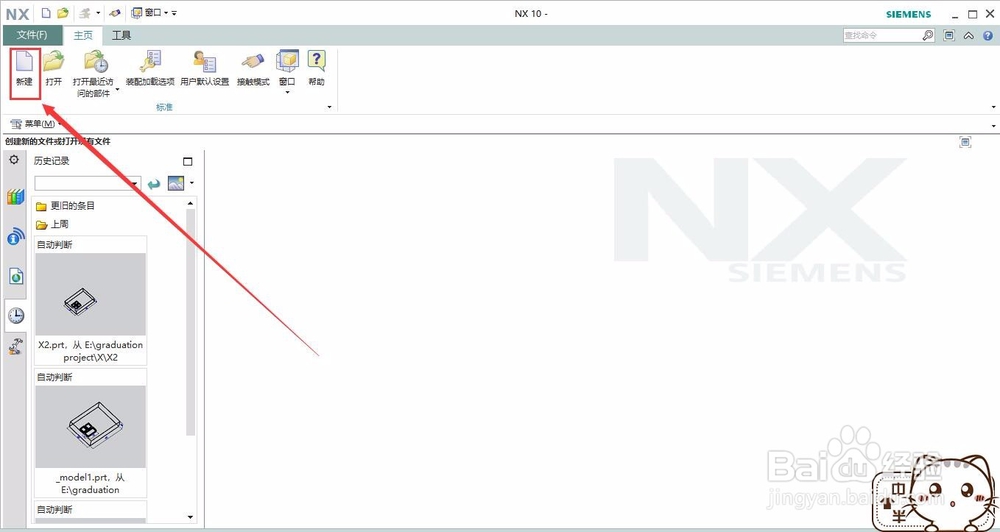The height and width of the screenshot is (532, 1000).
Task: Click the history list vertical scrollbar thumb
Action: (190, 322)
